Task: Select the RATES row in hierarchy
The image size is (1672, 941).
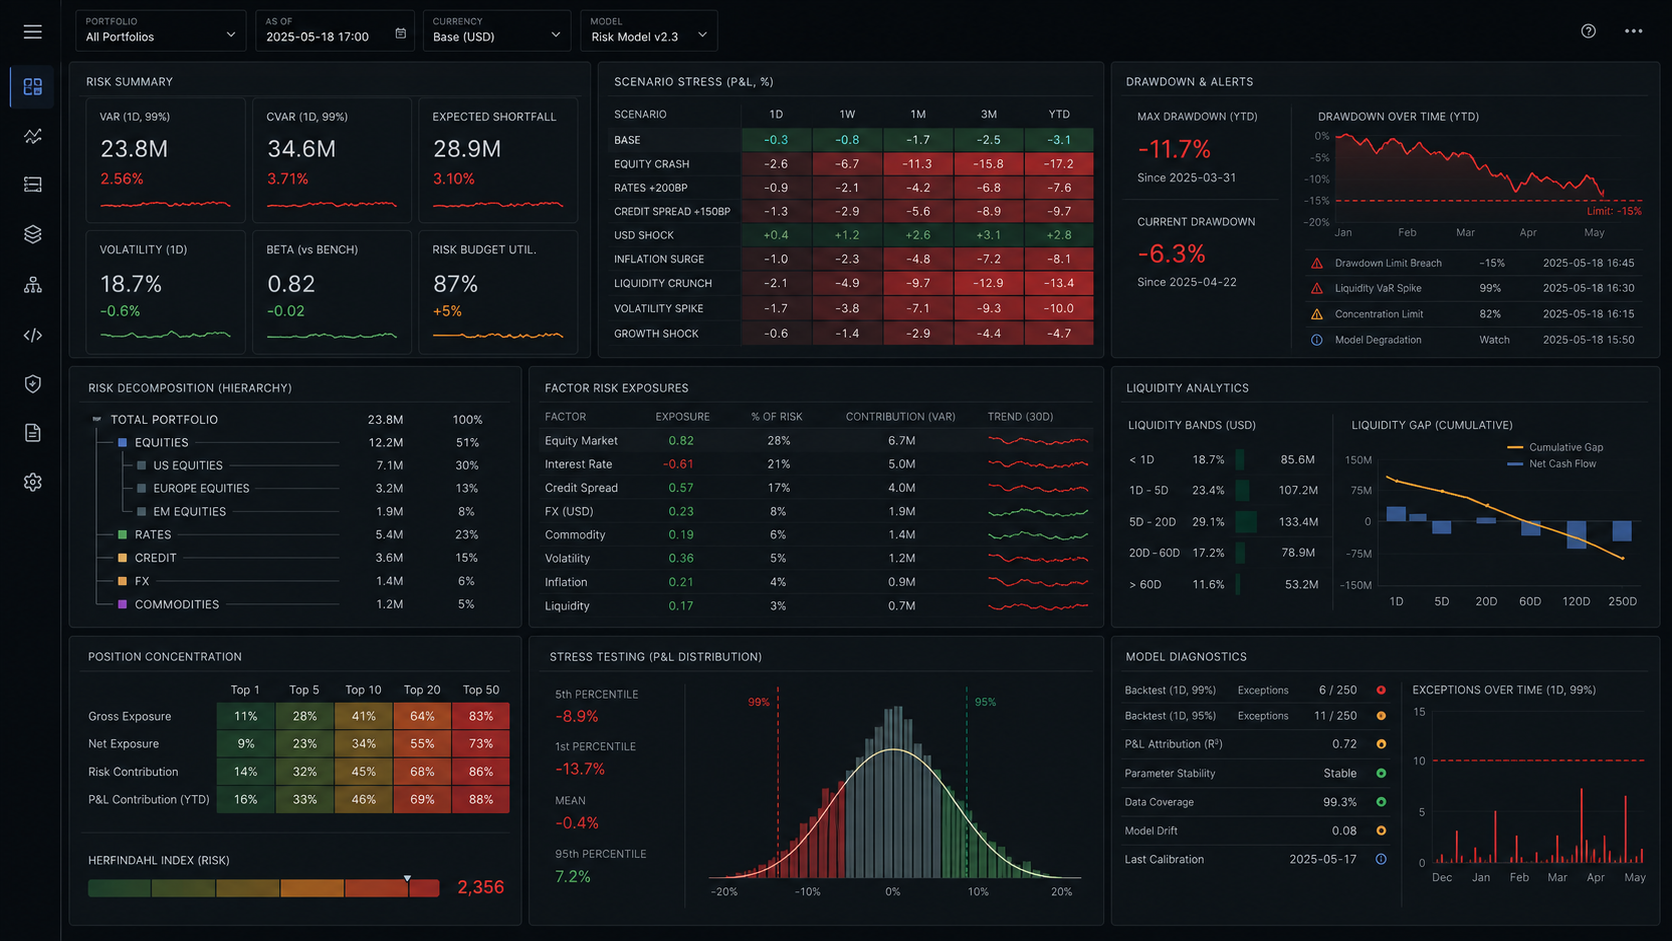Action: [x=298, y=535]
